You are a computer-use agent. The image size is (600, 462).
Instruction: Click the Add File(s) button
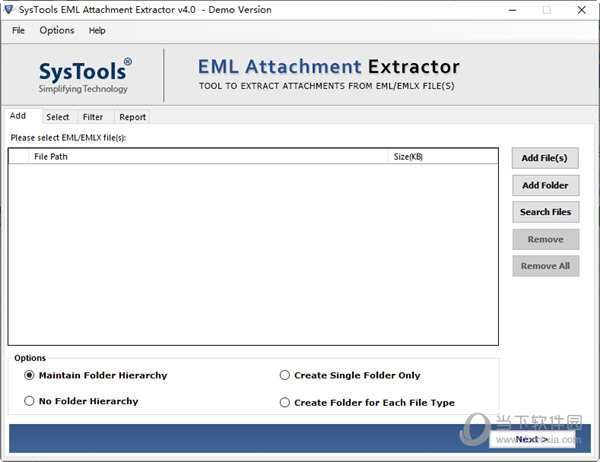click(x=545, y=158)
